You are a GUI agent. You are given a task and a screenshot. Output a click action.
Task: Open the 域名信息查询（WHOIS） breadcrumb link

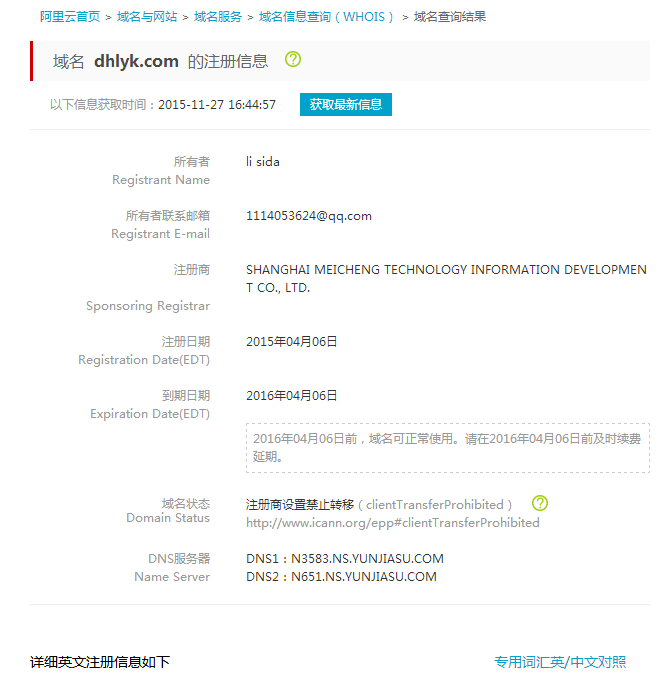(x=327, y=17)
